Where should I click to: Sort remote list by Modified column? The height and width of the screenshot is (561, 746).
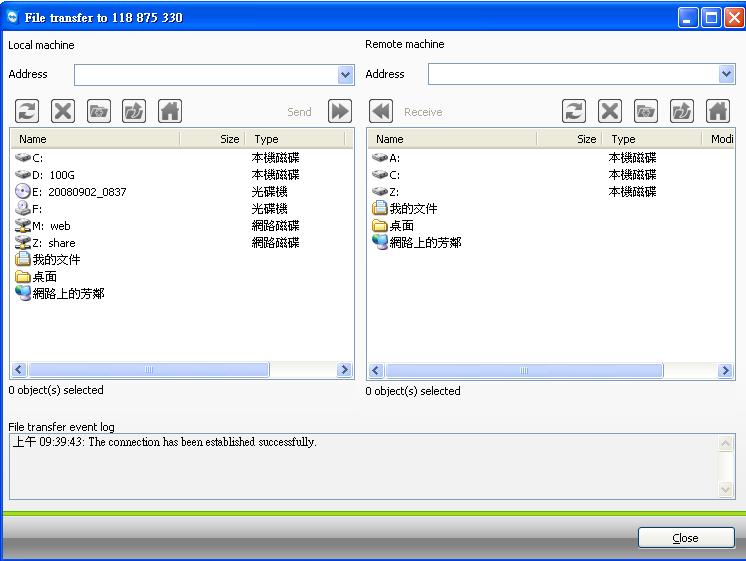[718, 139]
